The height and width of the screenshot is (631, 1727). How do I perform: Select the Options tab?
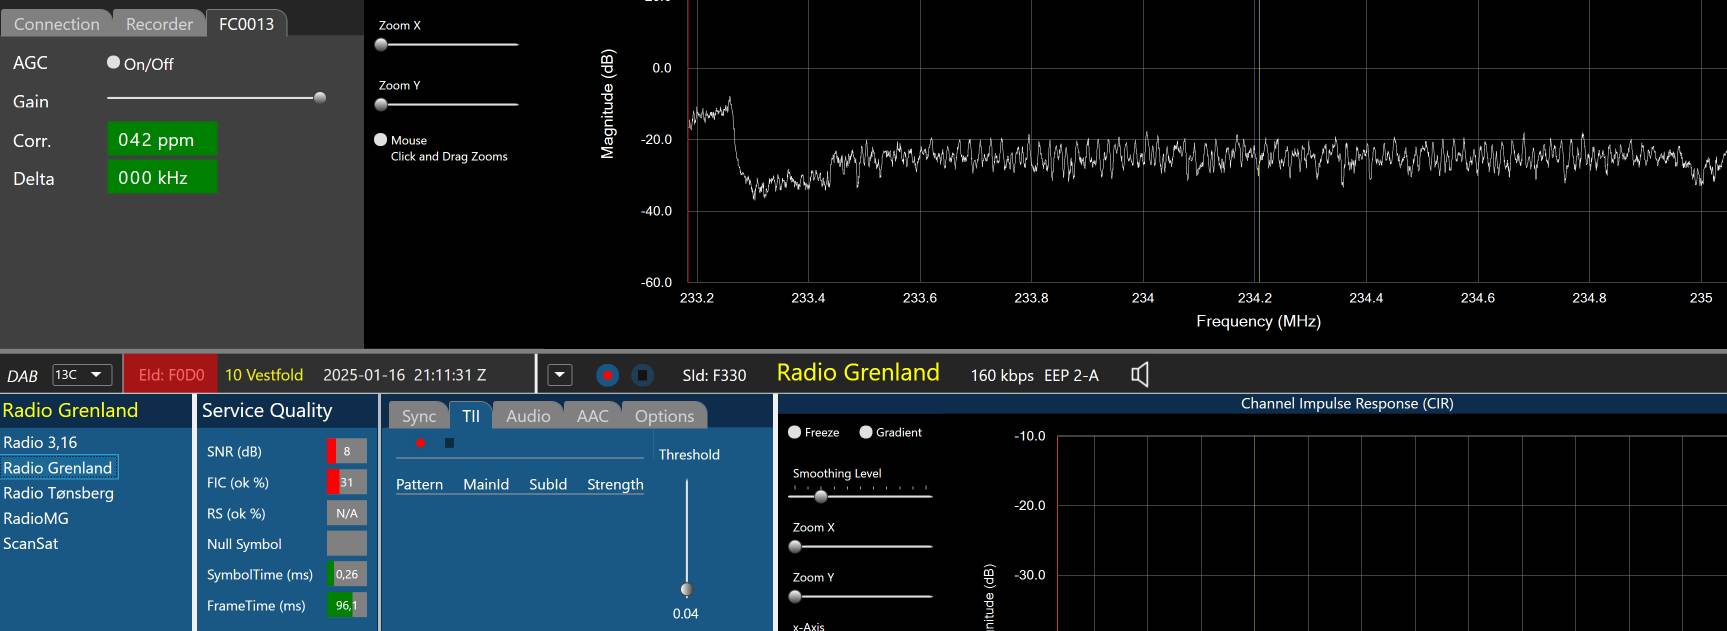tap(664, 416)
